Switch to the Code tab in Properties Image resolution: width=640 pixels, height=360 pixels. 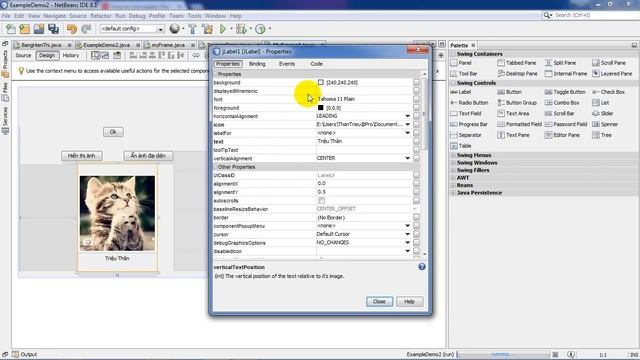coord(316,64)
